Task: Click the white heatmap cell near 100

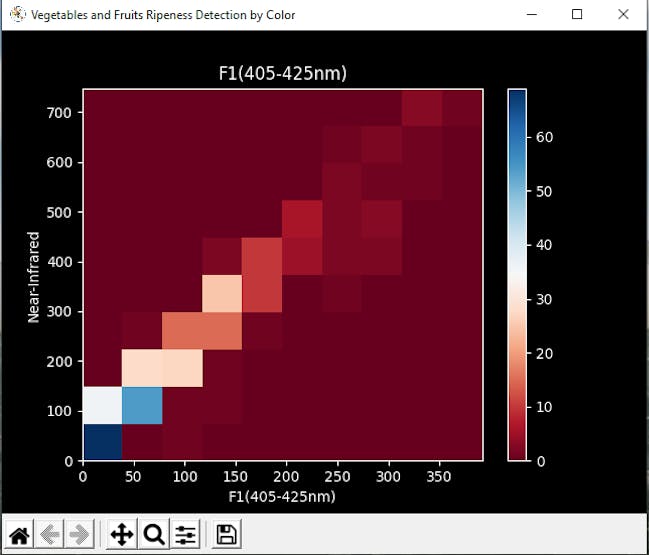Action: click(103, 406)
